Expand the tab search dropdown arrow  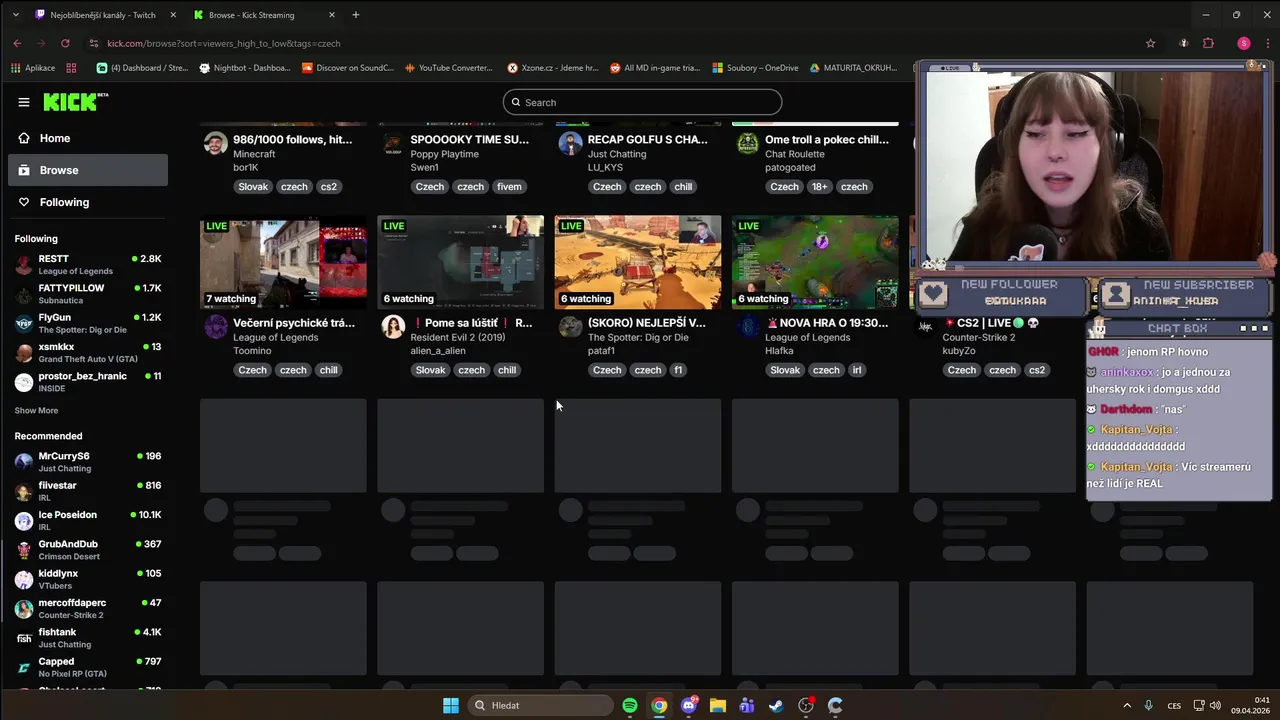pyautogui.click(x=15, y=15)
